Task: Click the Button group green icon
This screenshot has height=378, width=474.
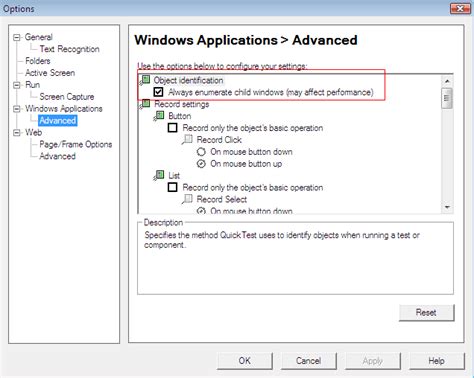Action: (x=159, y=116)
